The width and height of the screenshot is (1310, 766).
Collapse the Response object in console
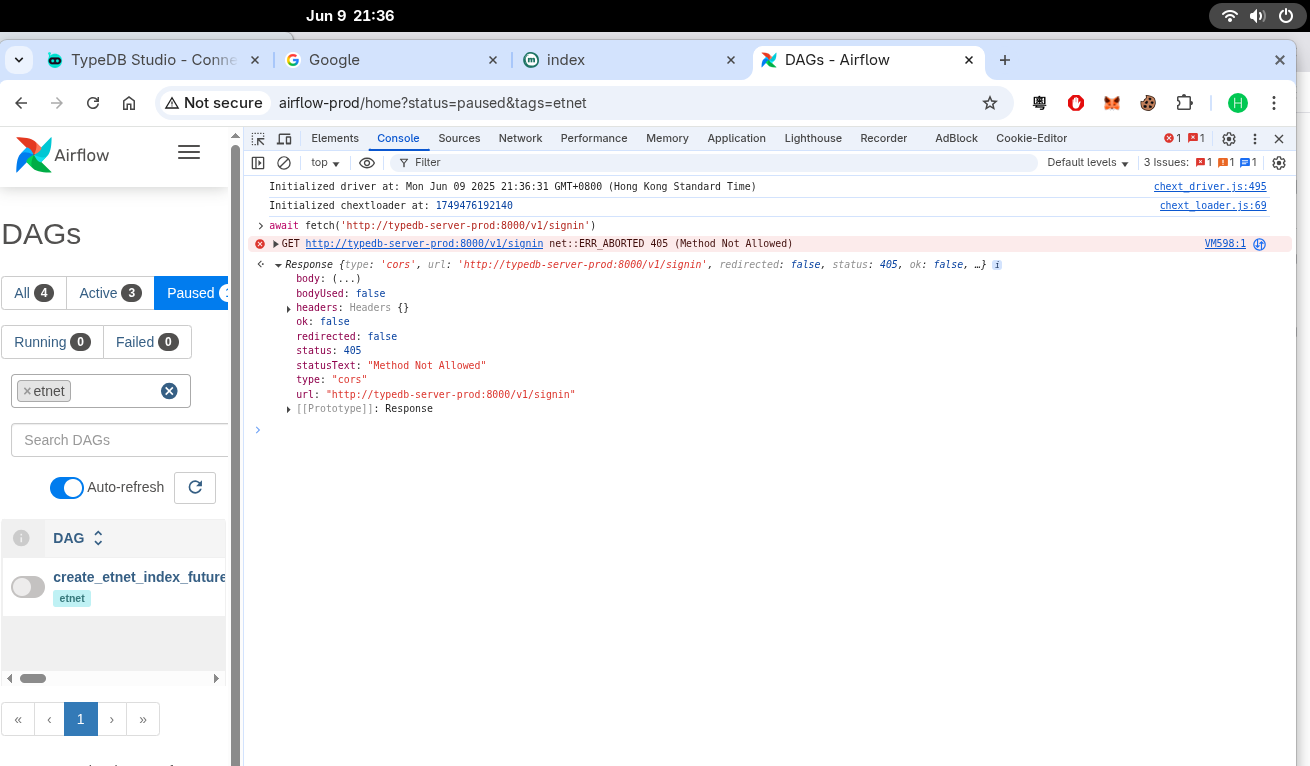click(278, 265)
